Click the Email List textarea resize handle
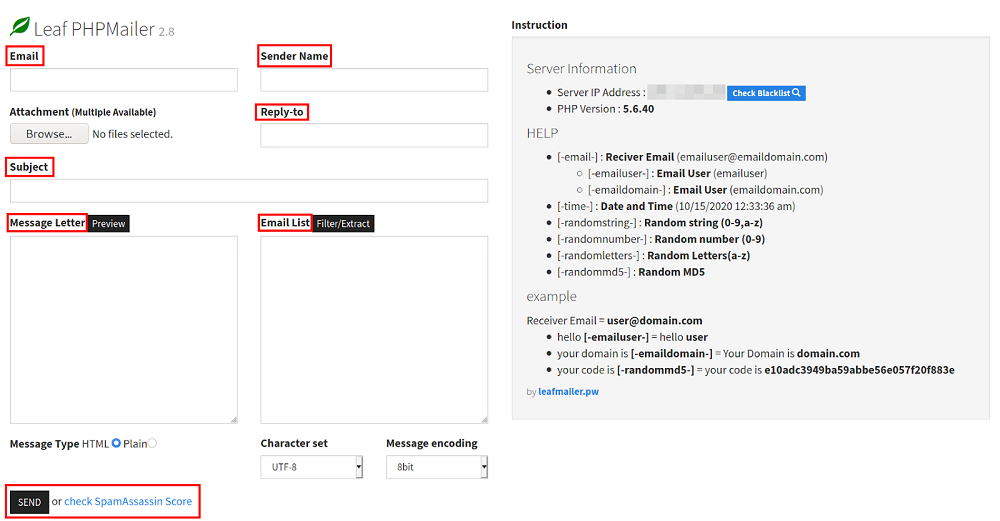The height and width of the screenshot is (521, 1000). click(x=483, y=418)
